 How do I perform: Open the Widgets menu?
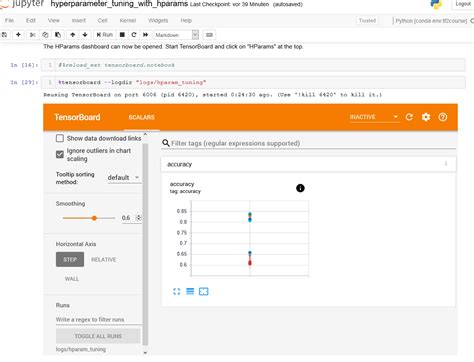[x=158, y=20]
